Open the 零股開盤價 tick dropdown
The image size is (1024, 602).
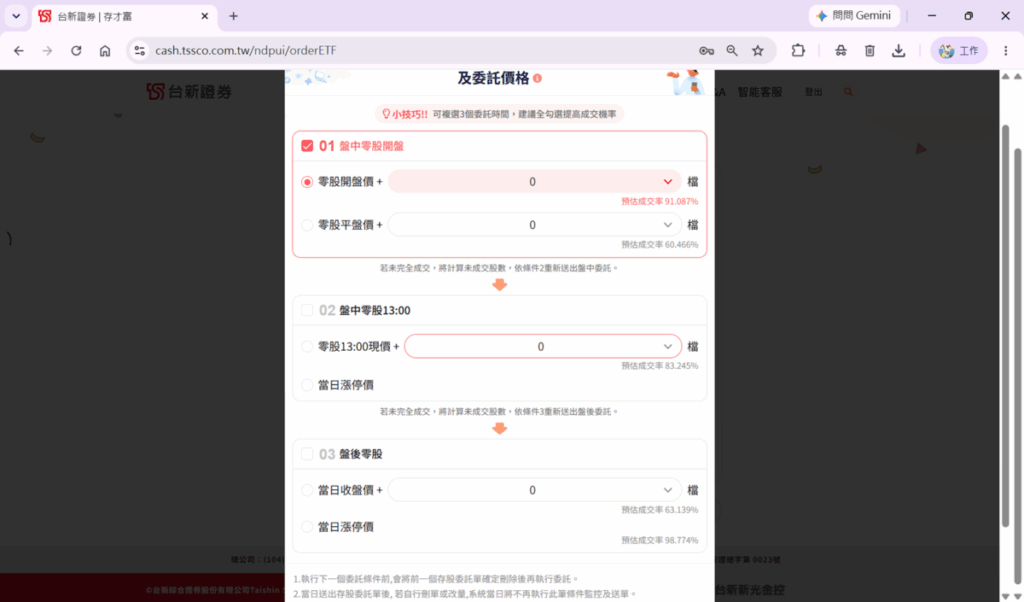[535, 182]
